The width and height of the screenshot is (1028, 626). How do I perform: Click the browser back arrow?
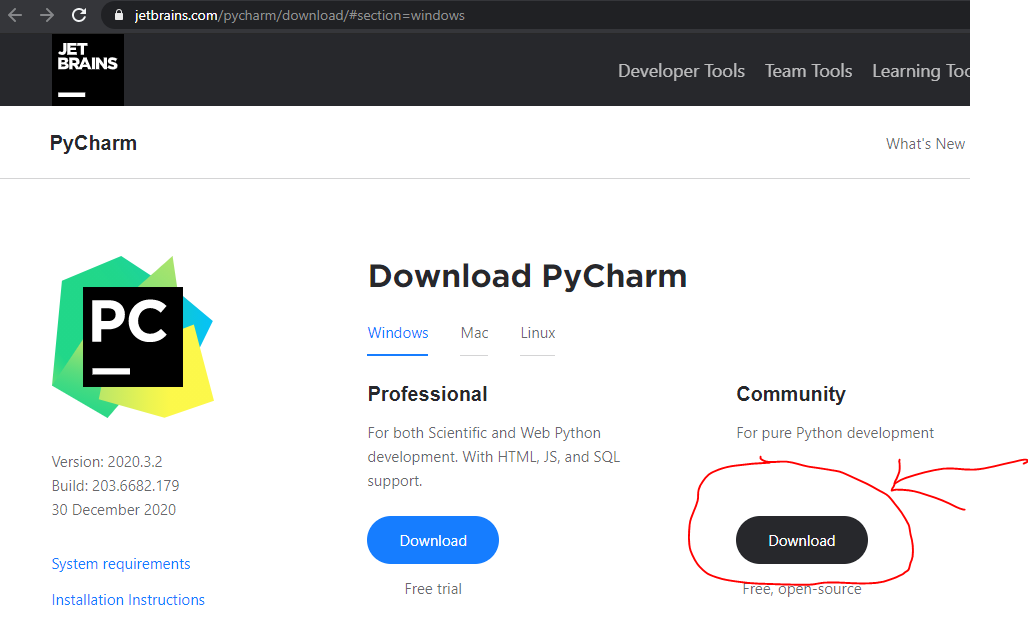point(15,15)
